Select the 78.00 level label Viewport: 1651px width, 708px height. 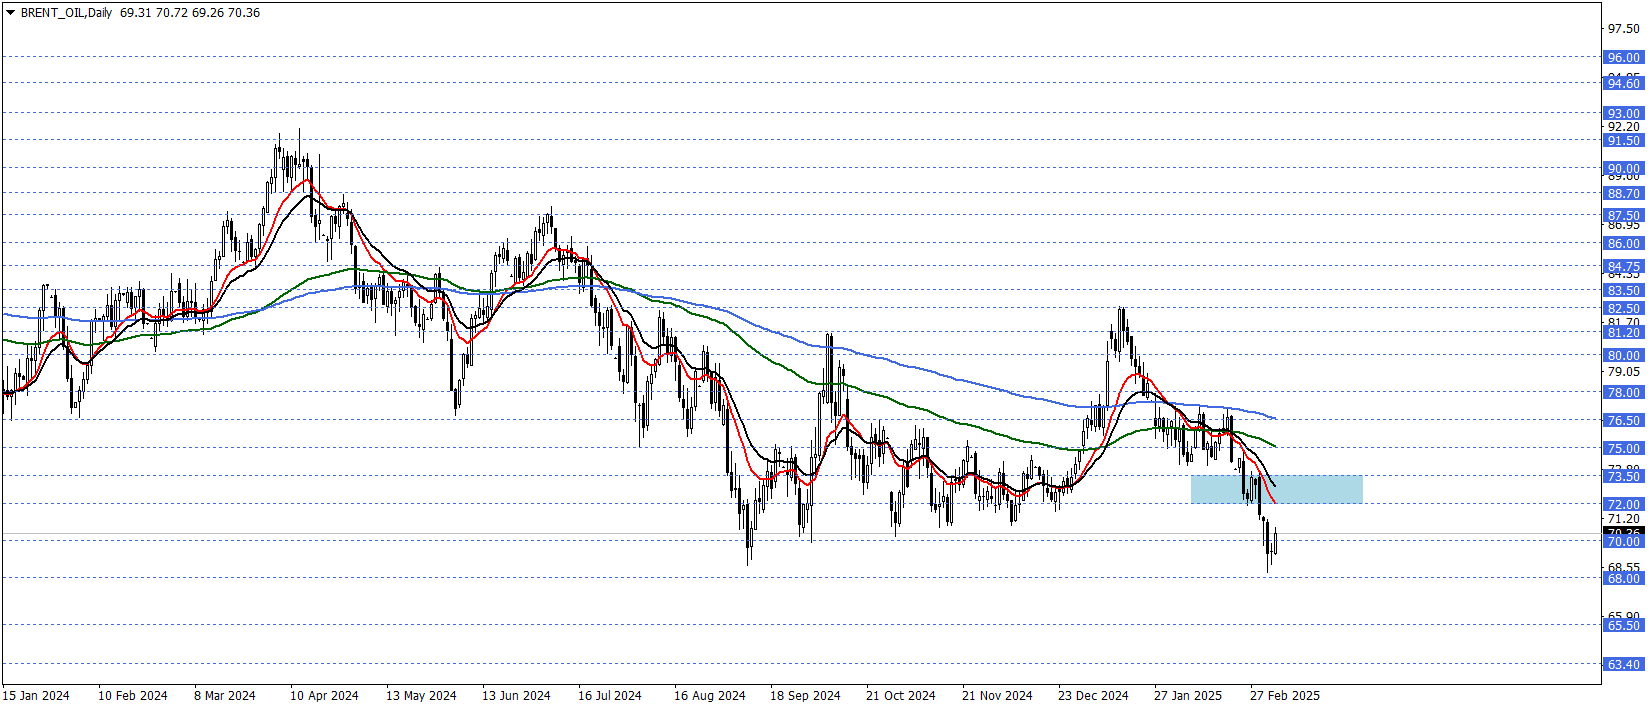point(1623,393)
